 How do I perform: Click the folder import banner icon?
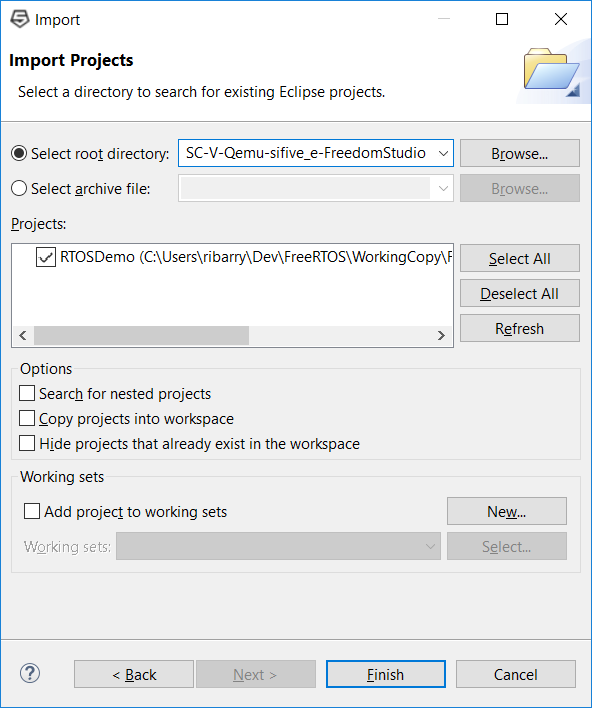[551, 72]
